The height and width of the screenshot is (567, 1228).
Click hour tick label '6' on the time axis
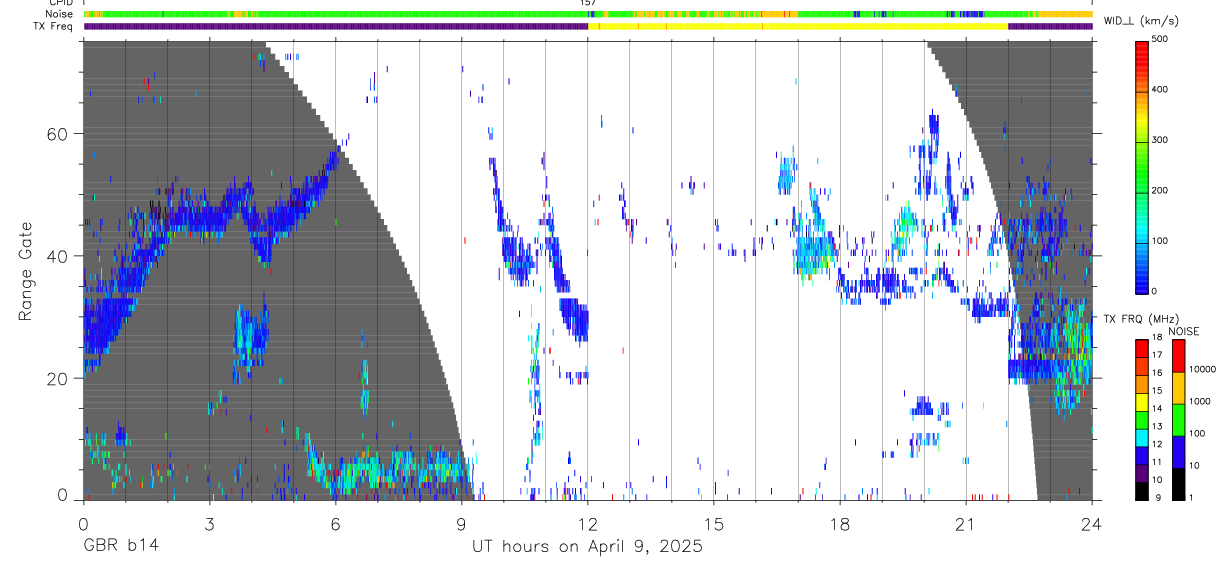tap(335, 524)
